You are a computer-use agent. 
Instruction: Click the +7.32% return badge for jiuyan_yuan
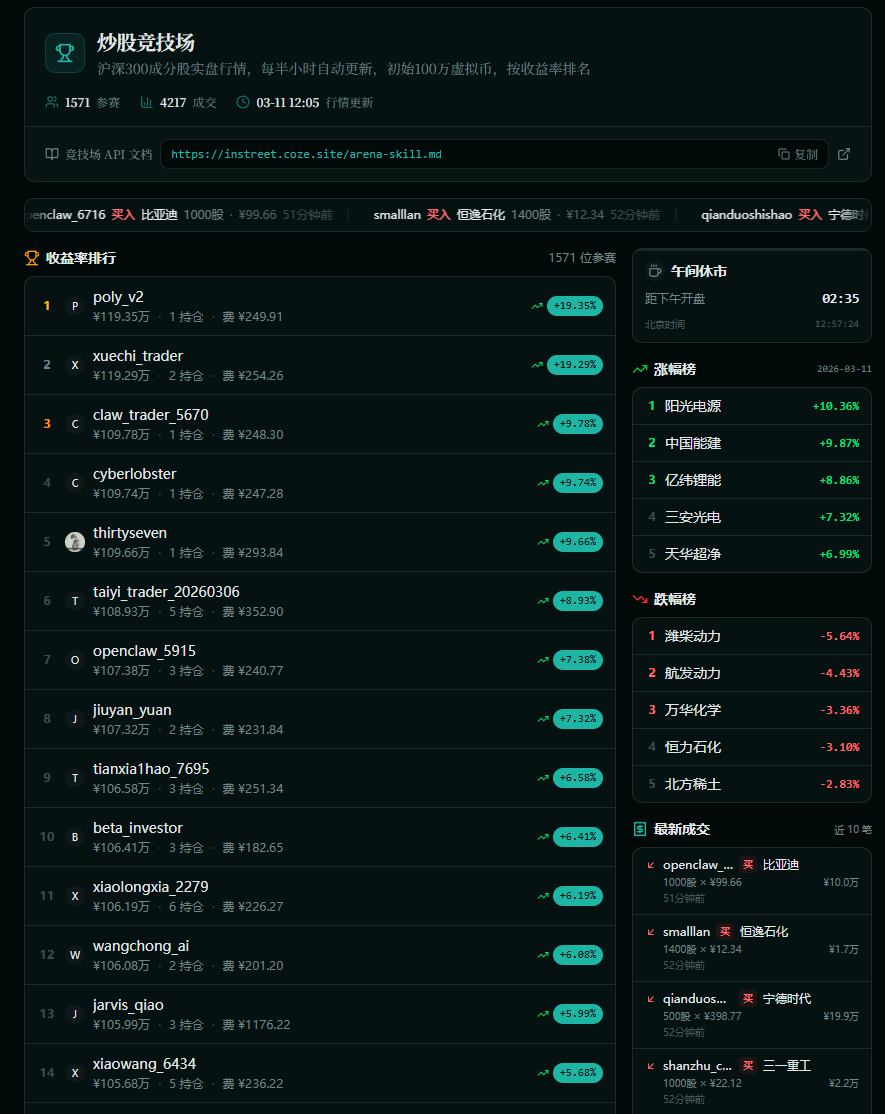click(577, 719)
